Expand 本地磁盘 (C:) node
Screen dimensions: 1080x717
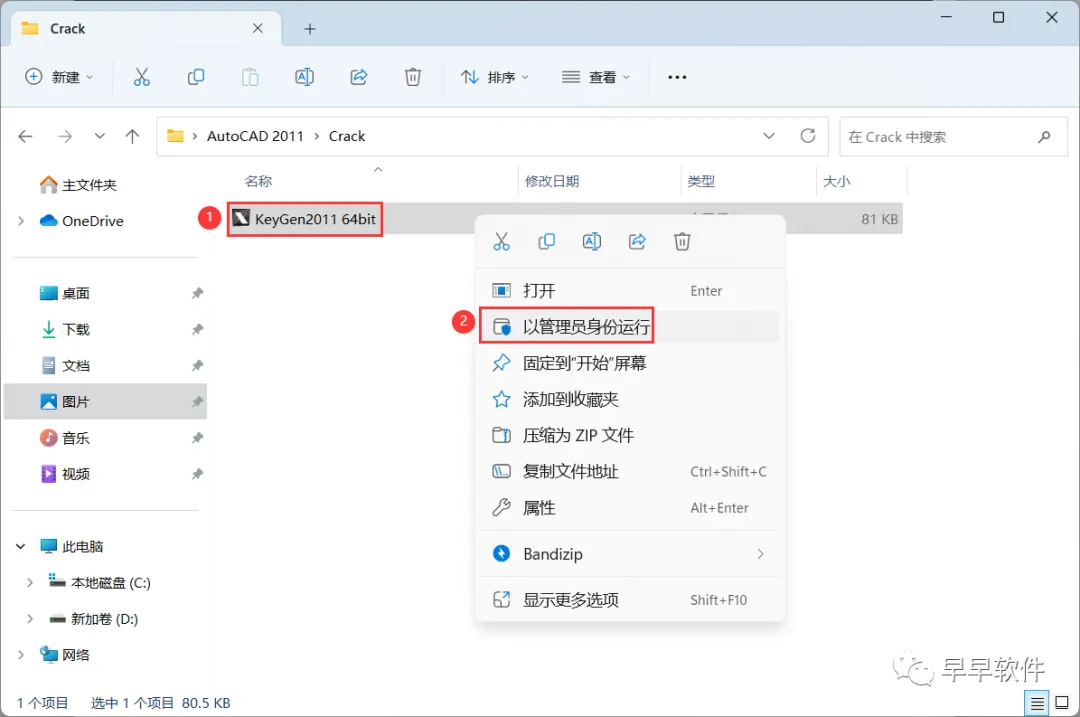pyautogui.click(x=30, y=583)
